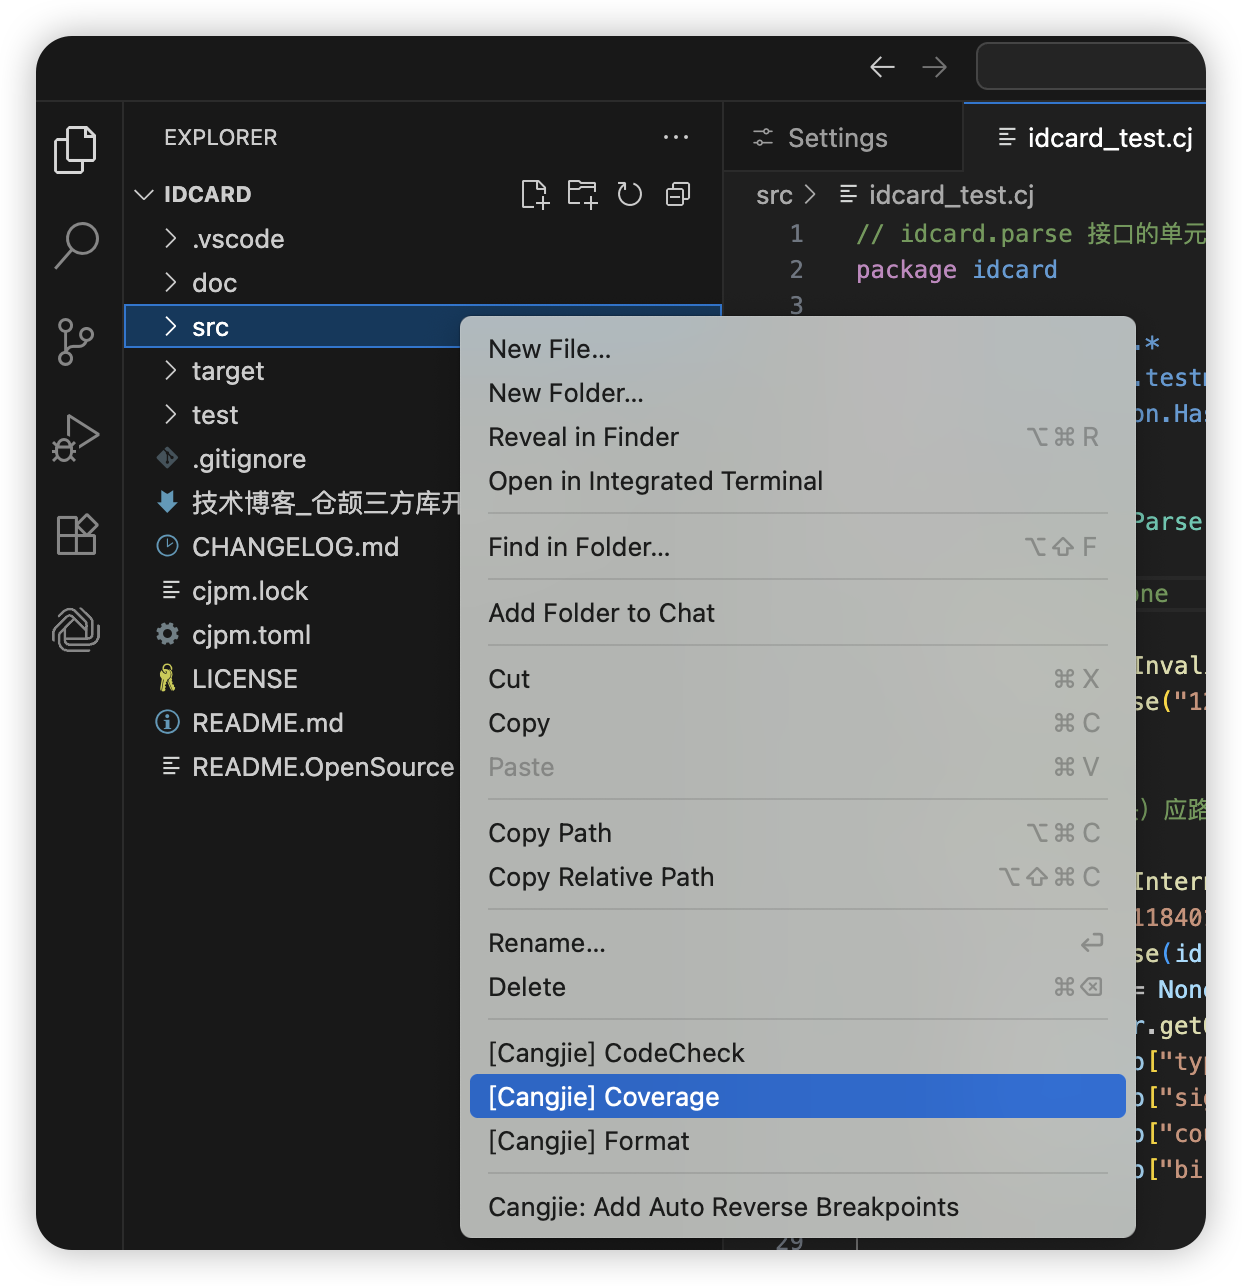Open the Source Control view
The height and width of the screenshot is (1286, 1242).
click(x=76, y=341)
